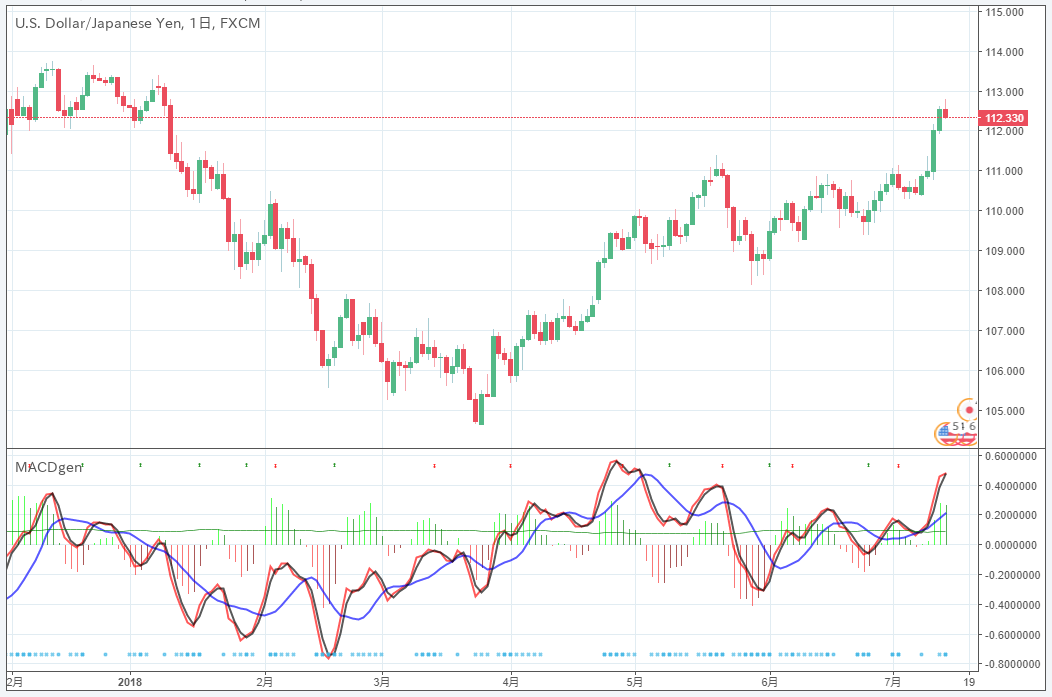Click the 0.0000000 MACD scale label

tap(1011, 545)
